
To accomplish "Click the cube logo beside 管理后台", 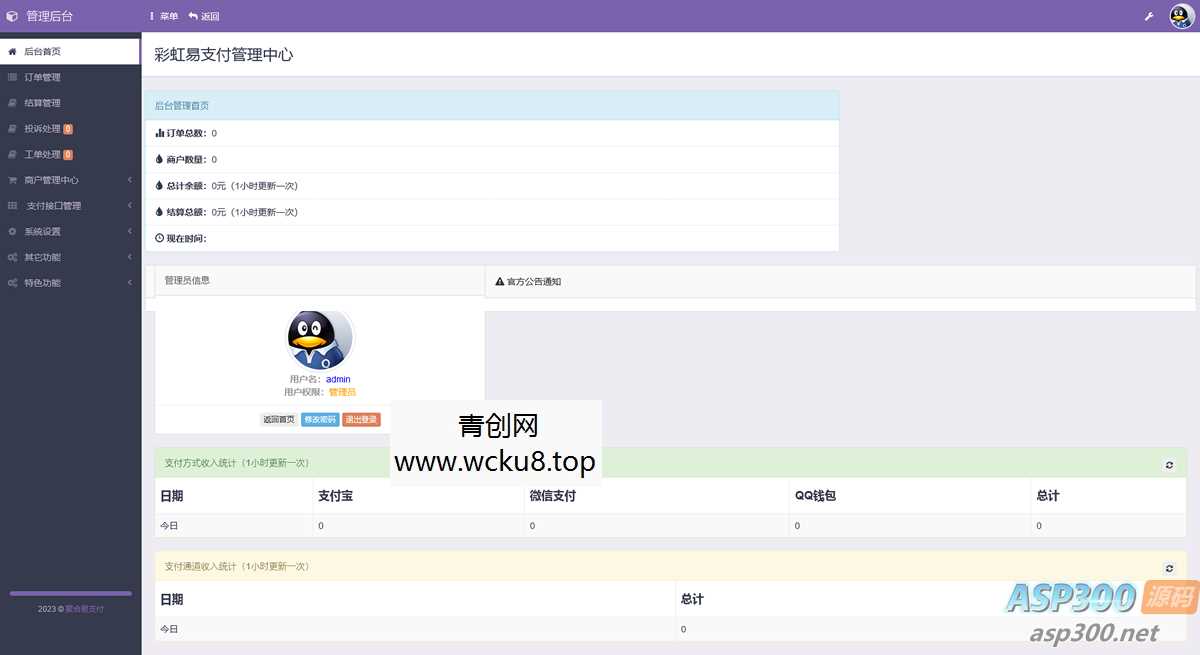I will tap(12, 15).
